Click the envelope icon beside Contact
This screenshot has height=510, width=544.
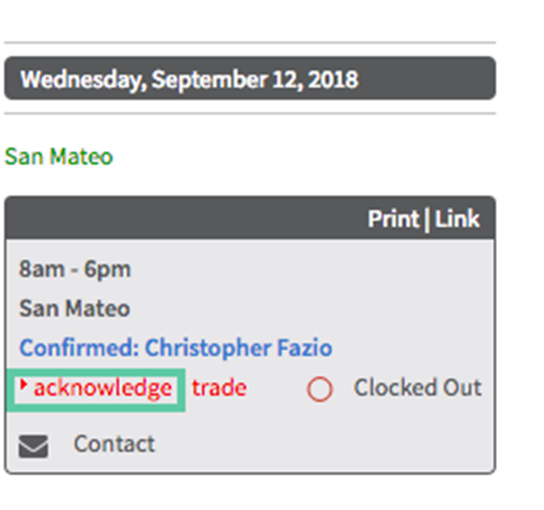pyautogui.click(x=33, y=446)
